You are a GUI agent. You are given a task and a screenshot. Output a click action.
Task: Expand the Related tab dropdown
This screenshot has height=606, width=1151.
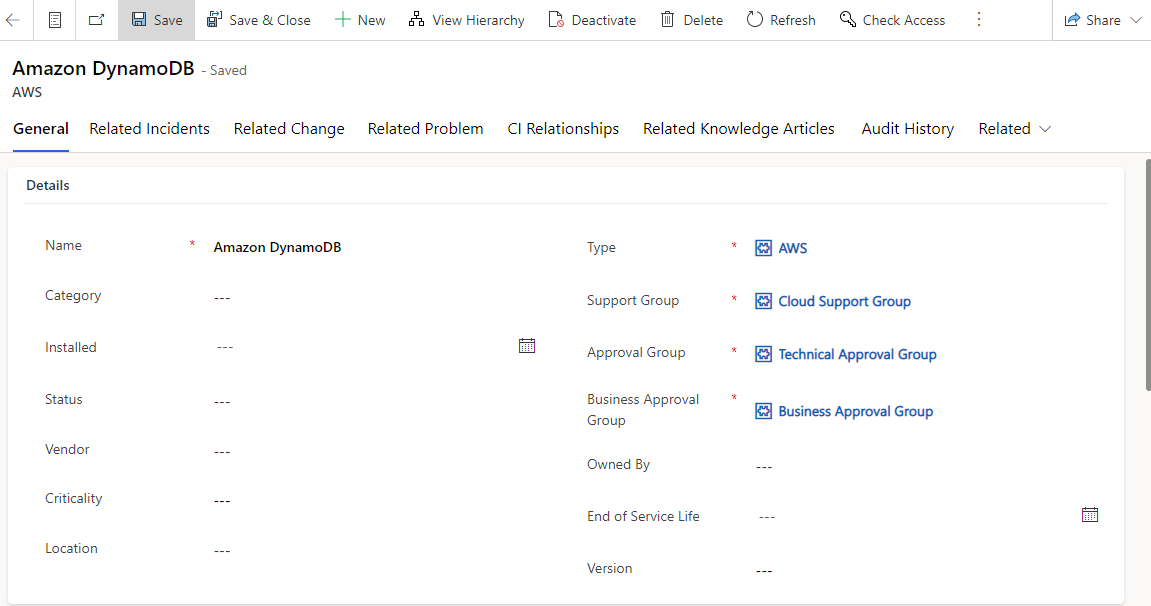click(1014, 129)
